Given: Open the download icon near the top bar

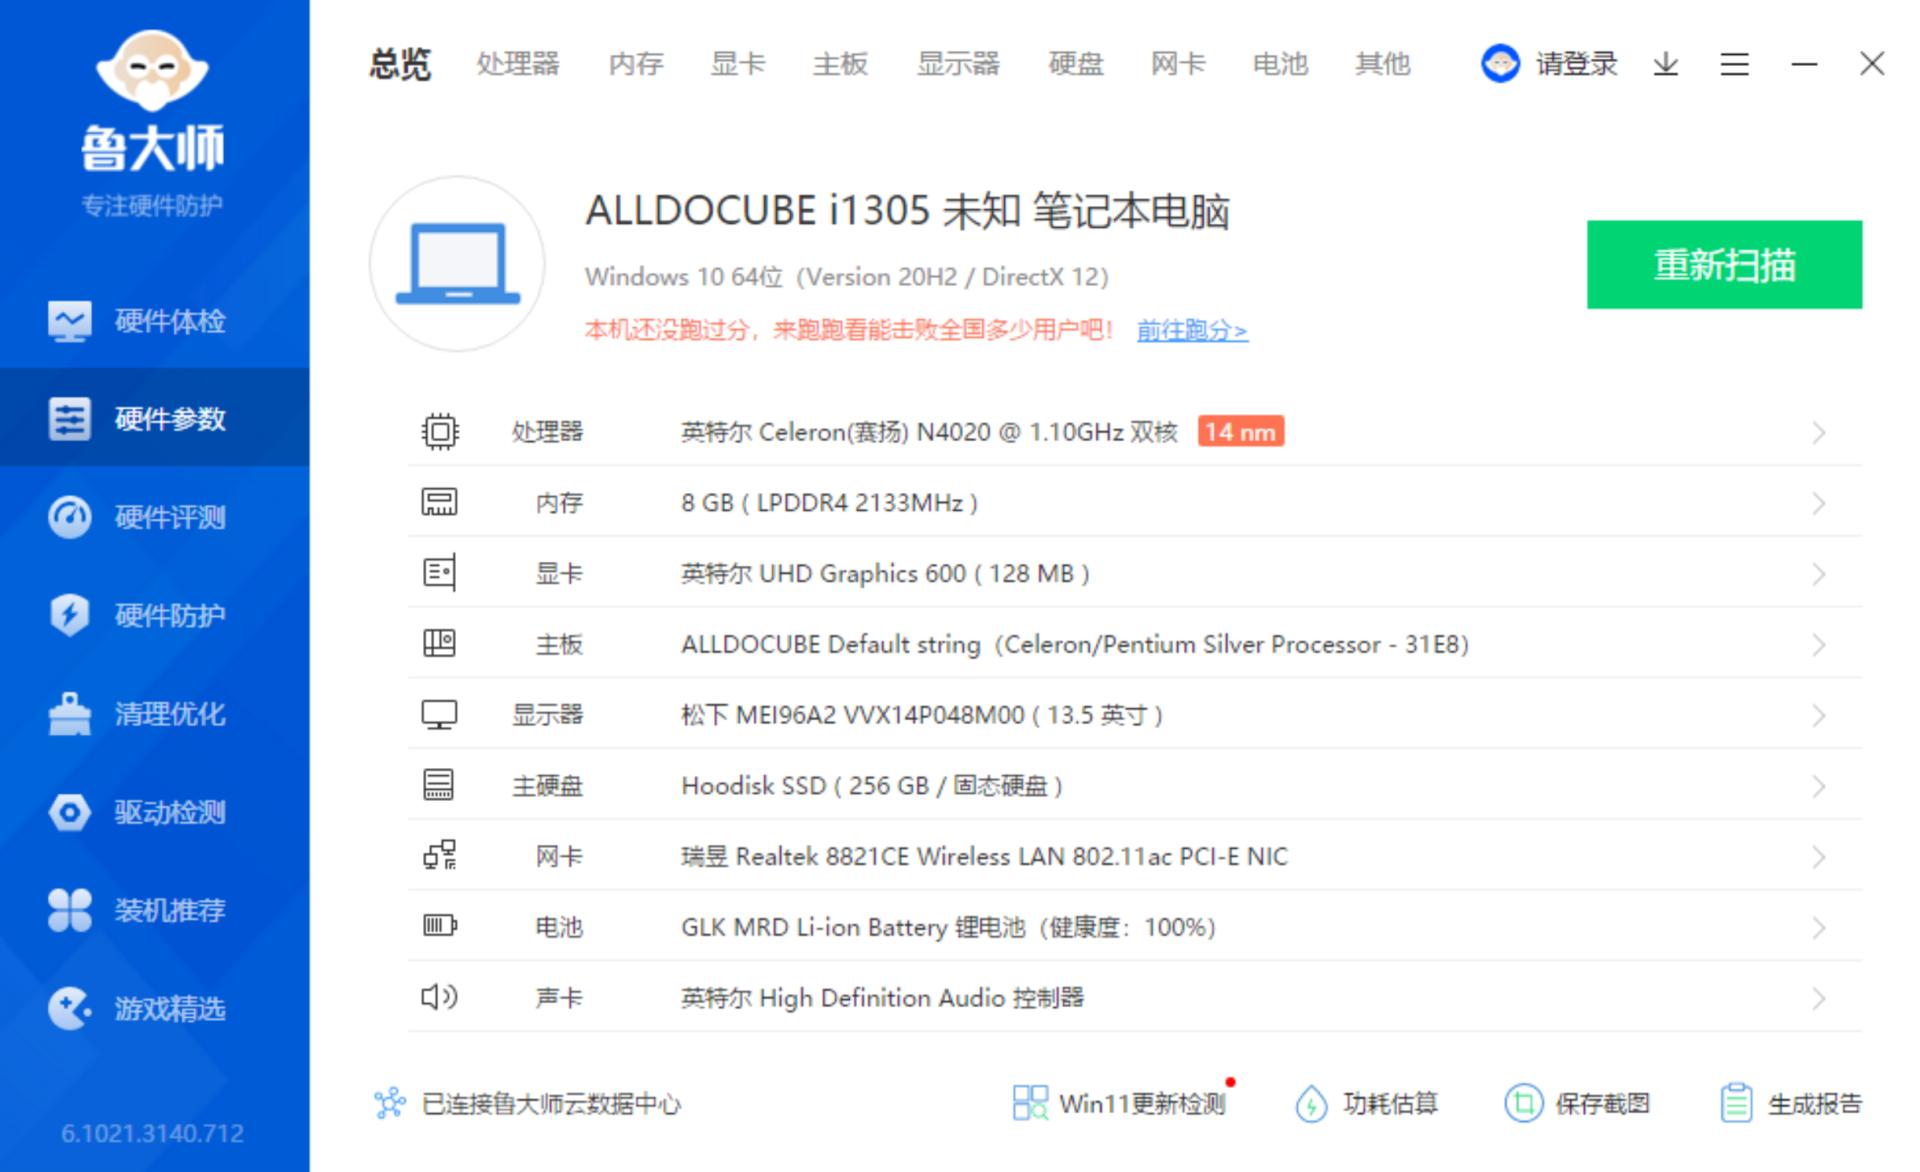Looking at the screenshot, I should point(1665,64).
